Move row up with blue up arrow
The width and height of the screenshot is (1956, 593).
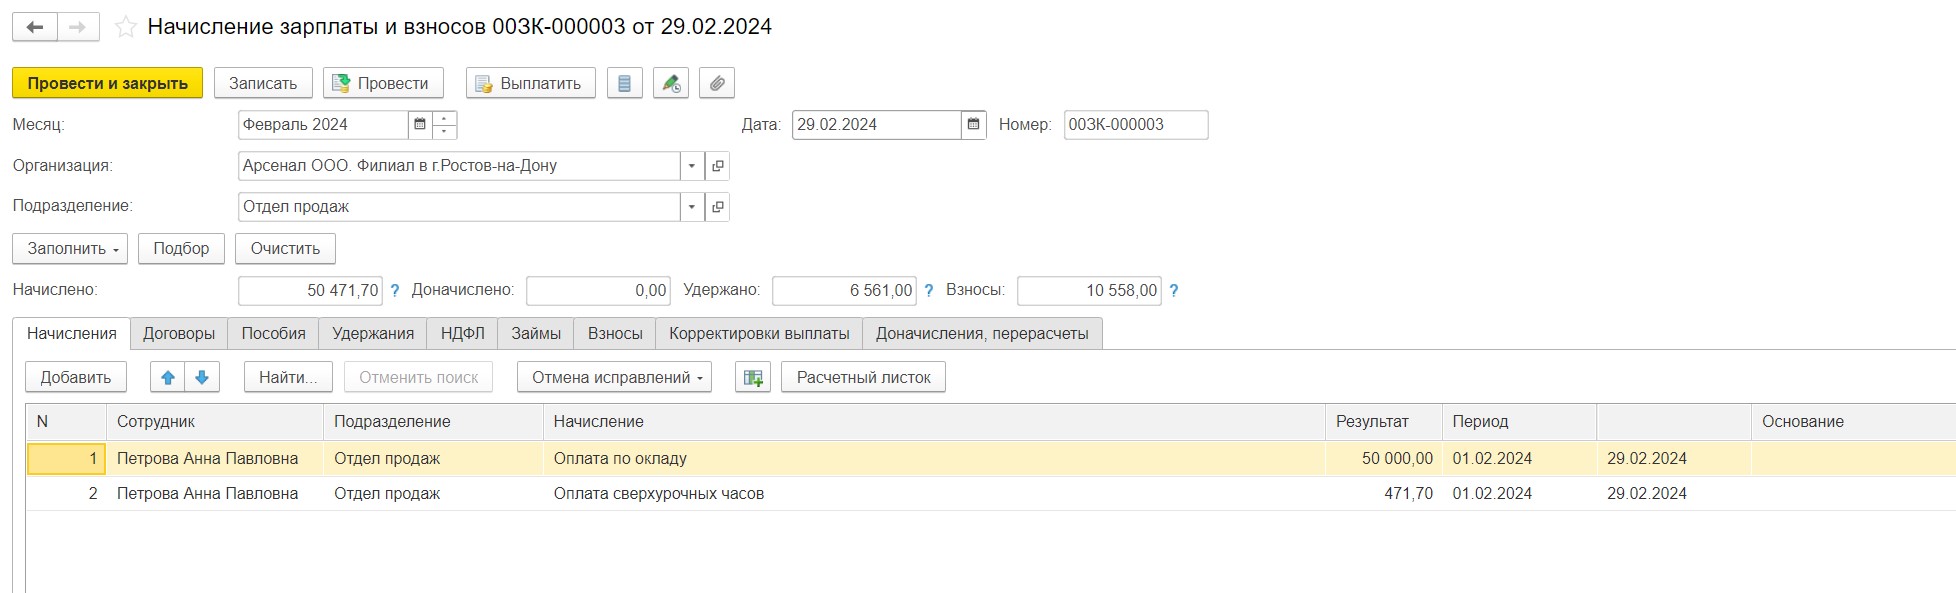pyautogui.click(x=168, y=377)
